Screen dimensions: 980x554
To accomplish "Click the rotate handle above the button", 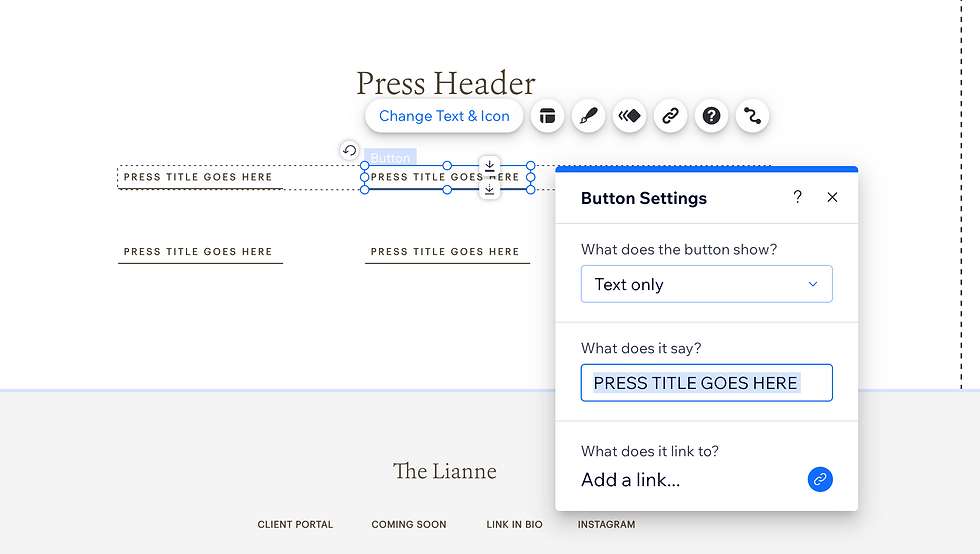I will (x=349, y=150).
